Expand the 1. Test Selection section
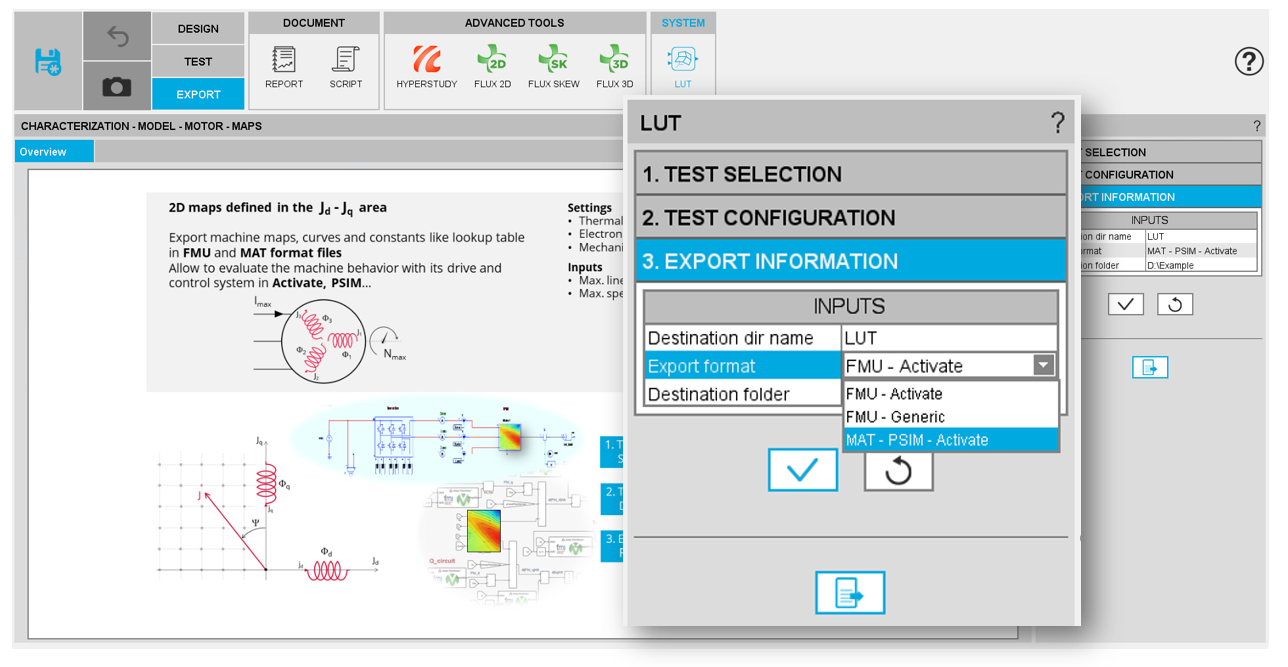 coord(850,174)
